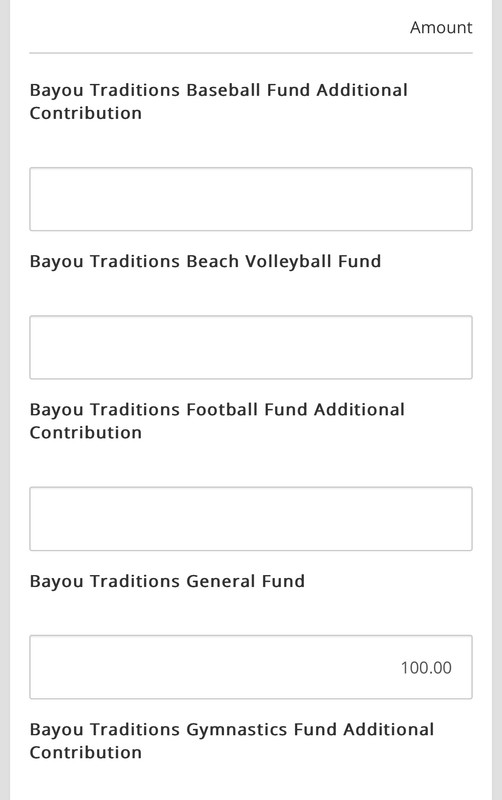Viewport: 502px width, 800px height.
Task: Click the Bayou Traditions General Fund label
Action: pos(167,581)
